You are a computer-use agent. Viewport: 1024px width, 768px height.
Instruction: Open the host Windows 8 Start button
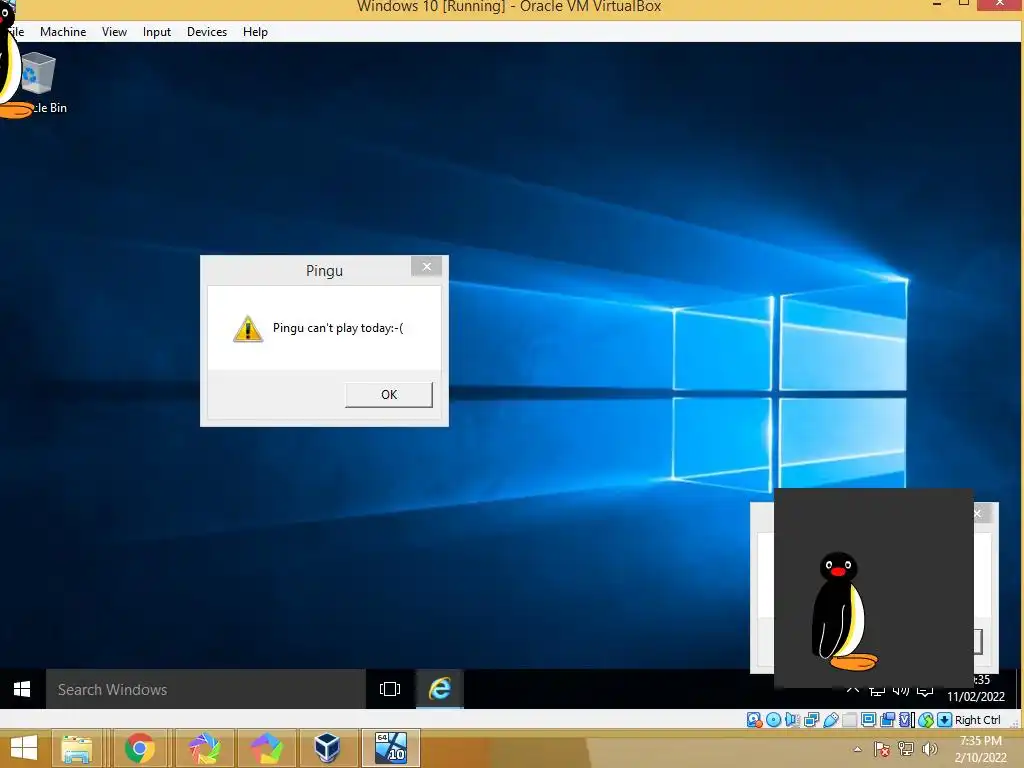coord(24,748)
